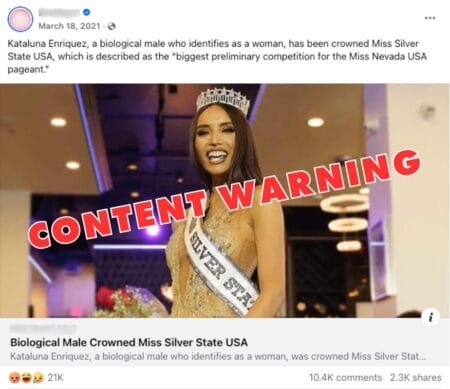Click the blurred source domain above headline
This screenshot has width=450, height=389.
[x=43, y=329]
